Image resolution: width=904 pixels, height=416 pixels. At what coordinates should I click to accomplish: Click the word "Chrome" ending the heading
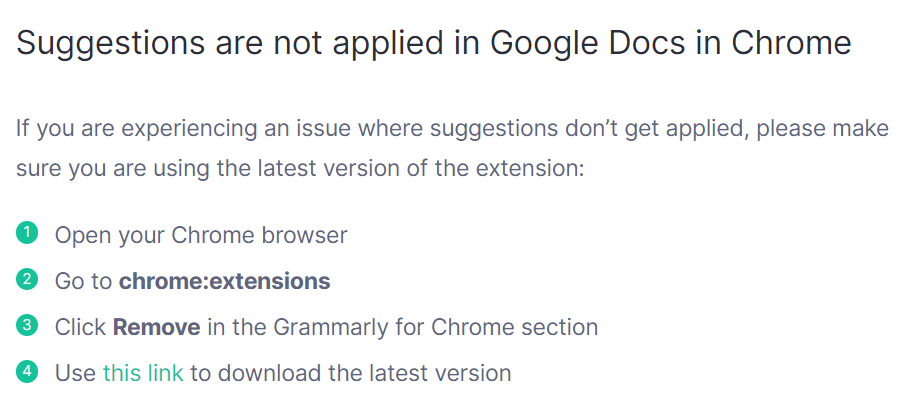coord(791,43)
